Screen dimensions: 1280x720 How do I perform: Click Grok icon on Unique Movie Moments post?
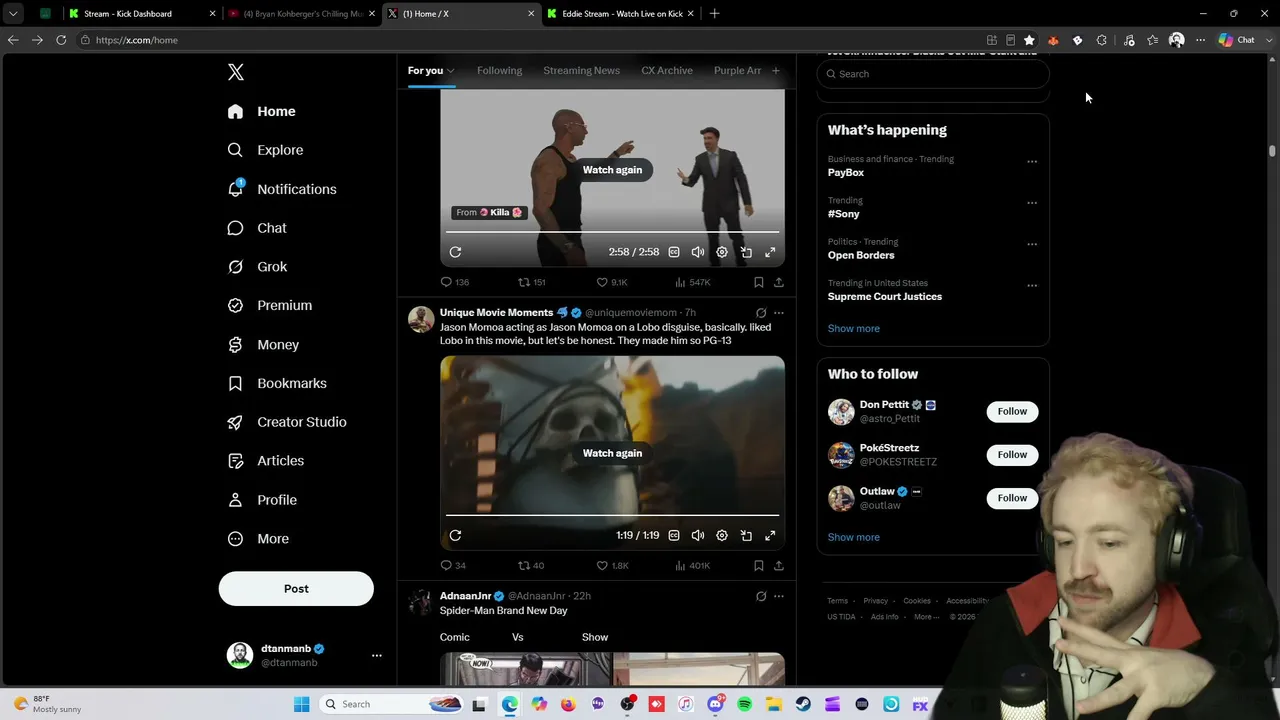(761, 313)
